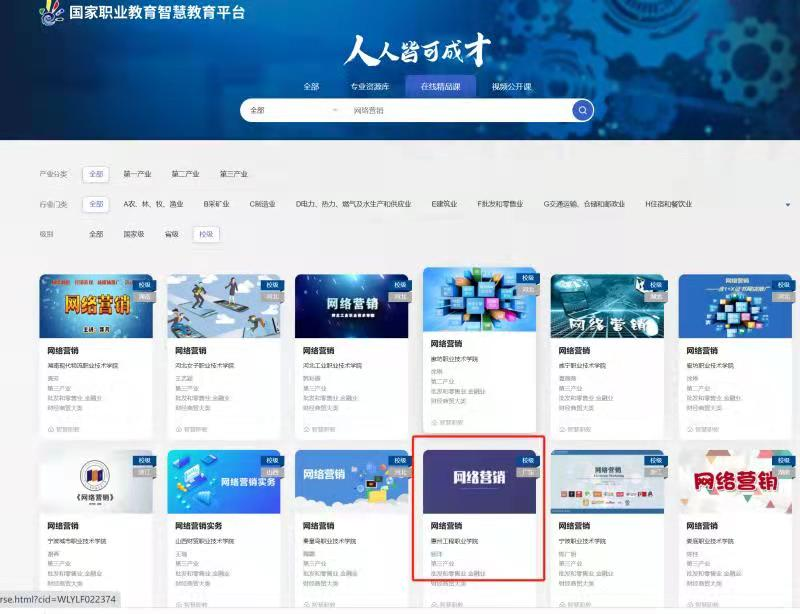Choose the E建筑业 industry filter
Viewport: 800px width, 614px height.
pos(444,204)
